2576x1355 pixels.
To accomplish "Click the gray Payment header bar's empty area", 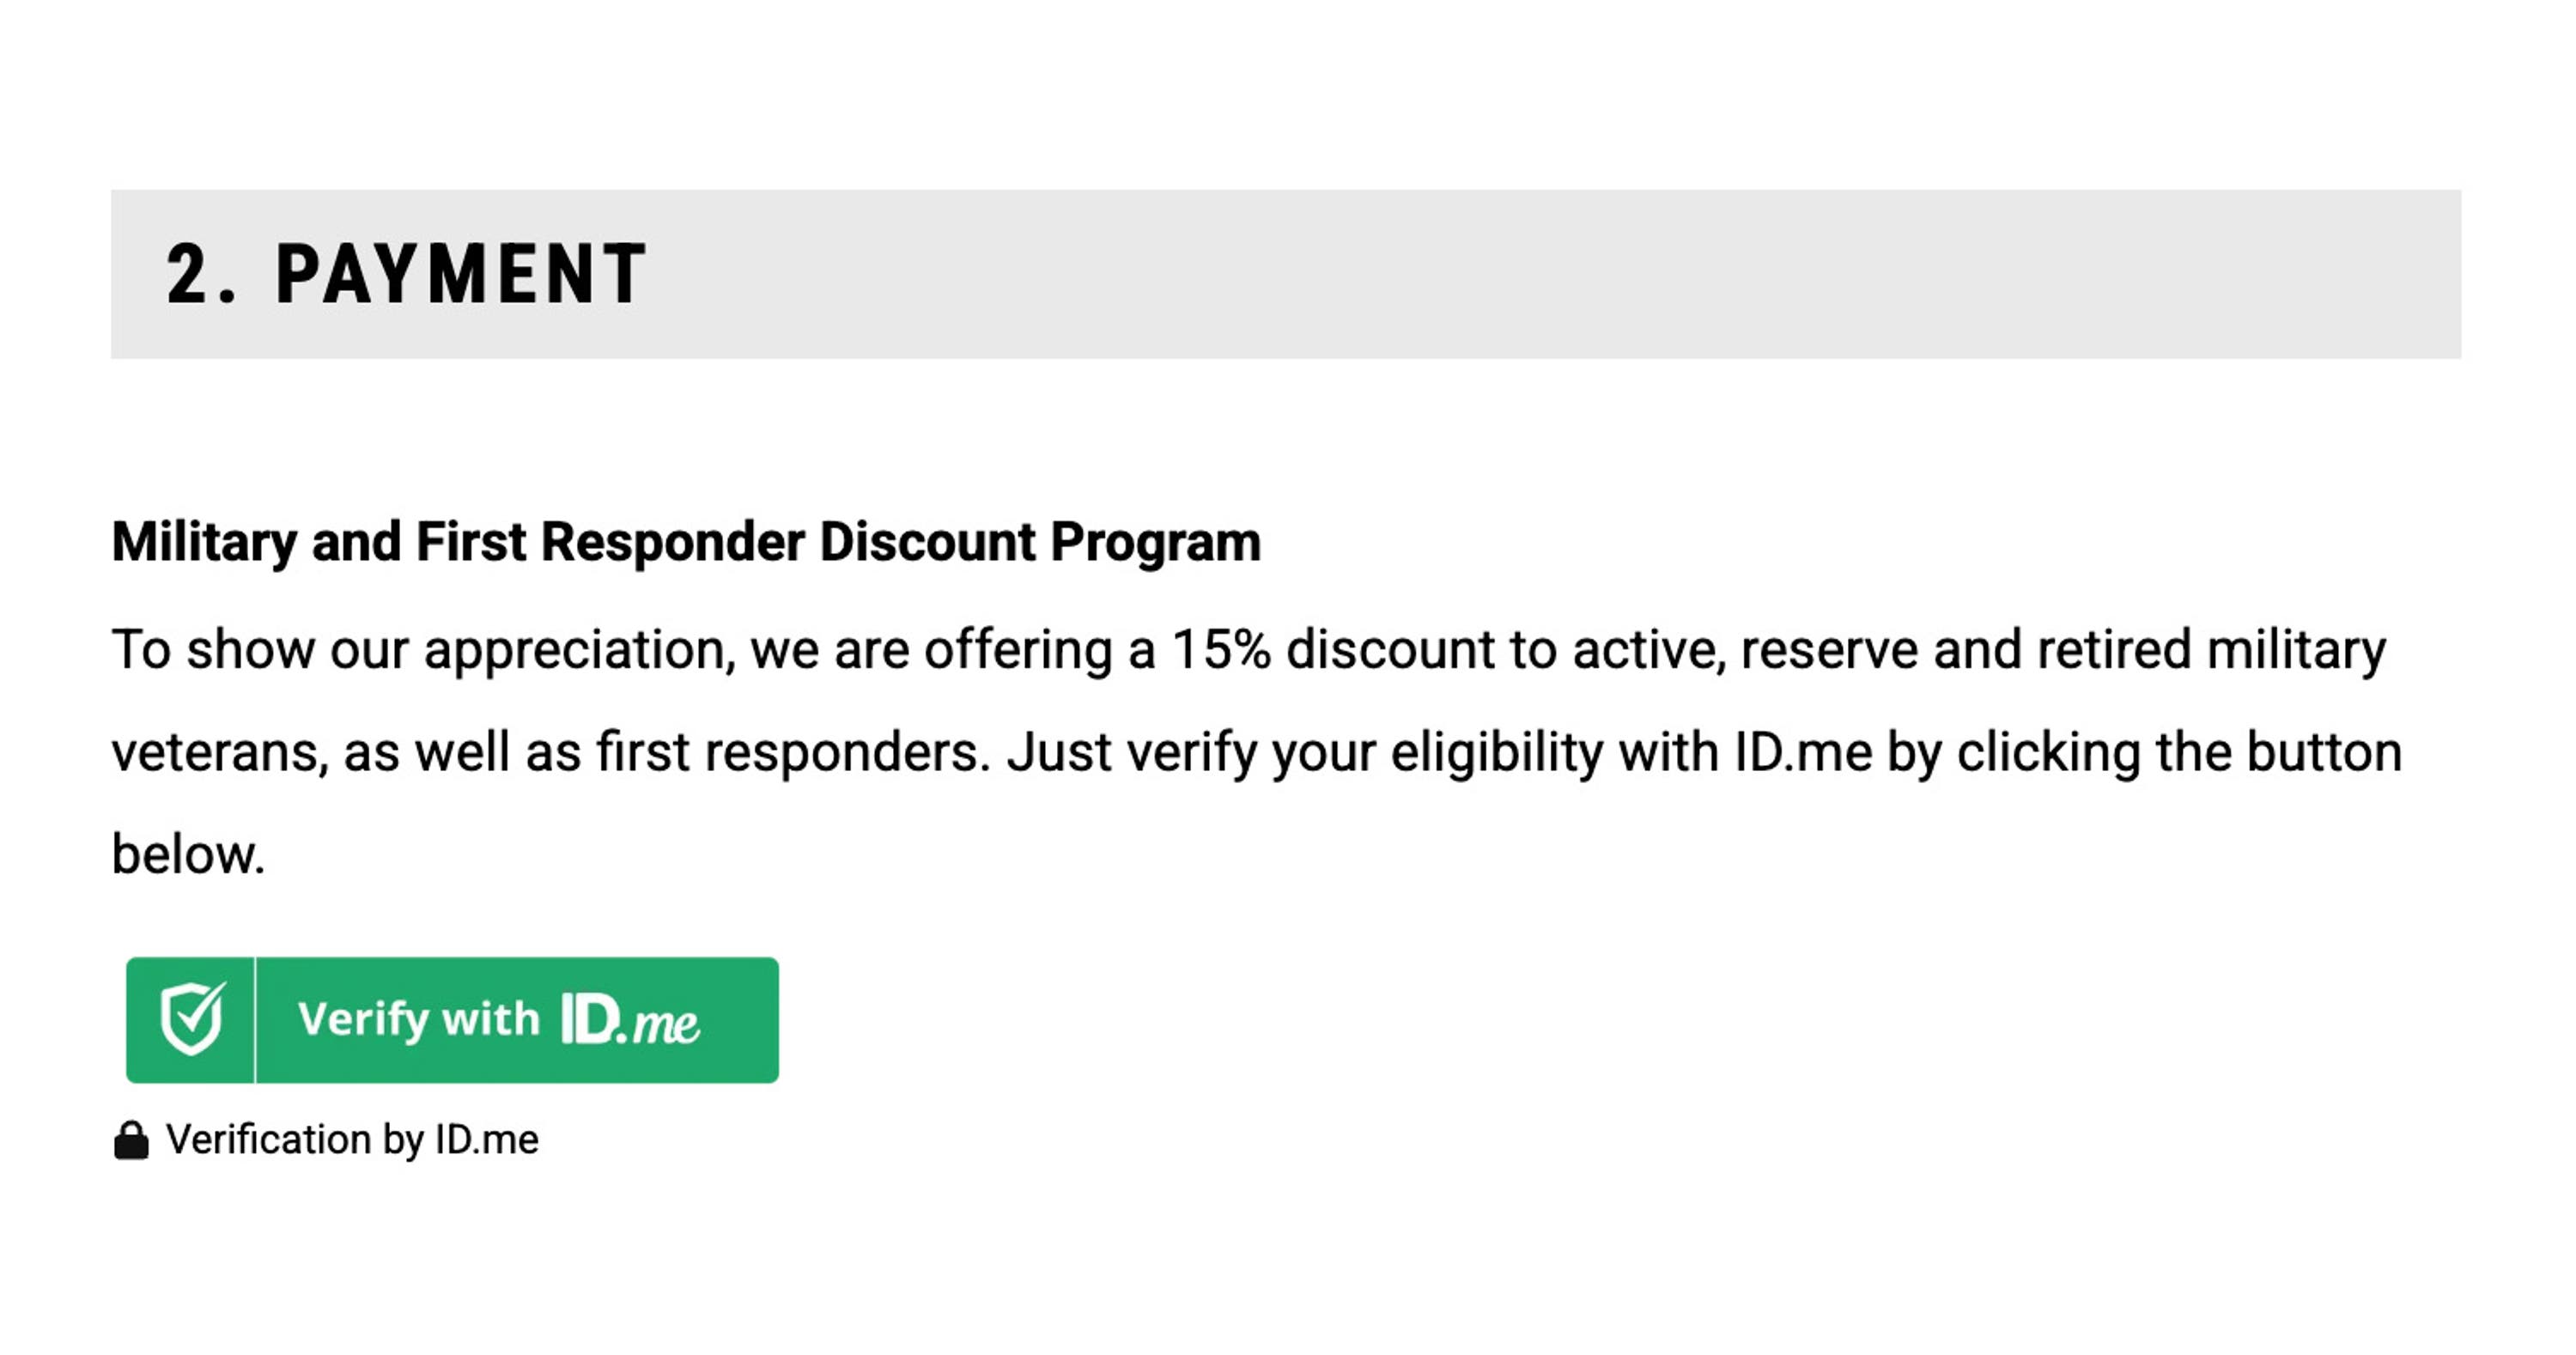I will click(x=1600, y=274).
